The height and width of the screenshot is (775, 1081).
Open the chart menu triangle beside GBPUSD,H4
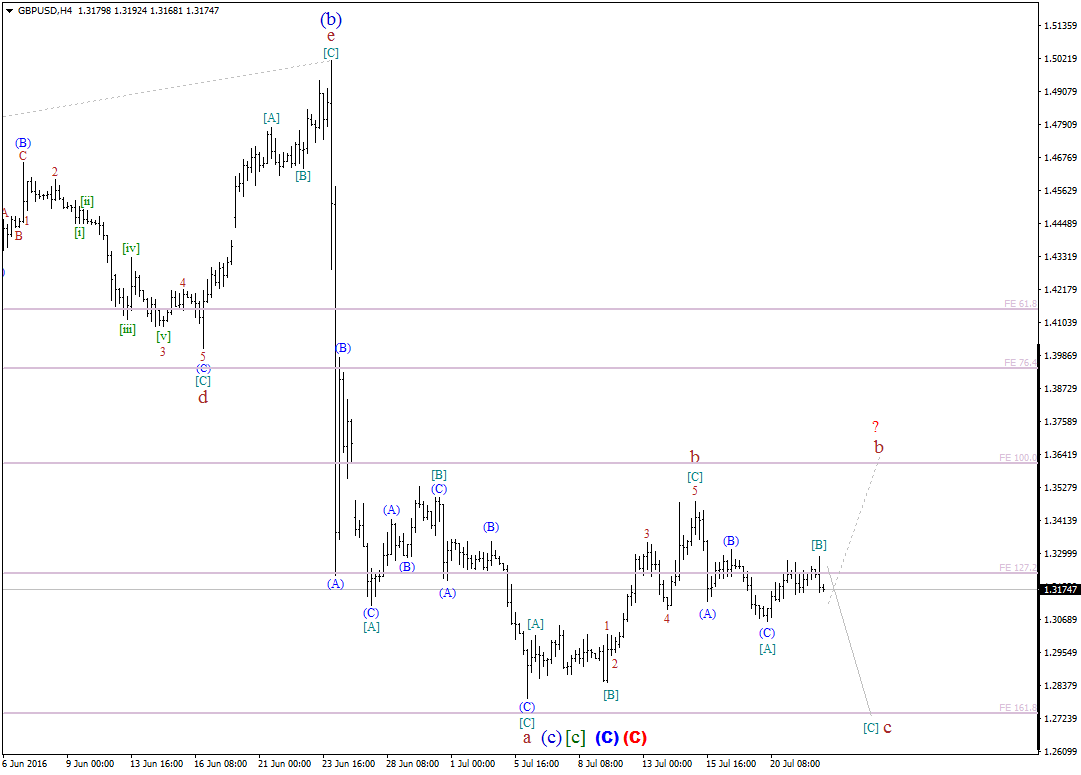(9, 11)
